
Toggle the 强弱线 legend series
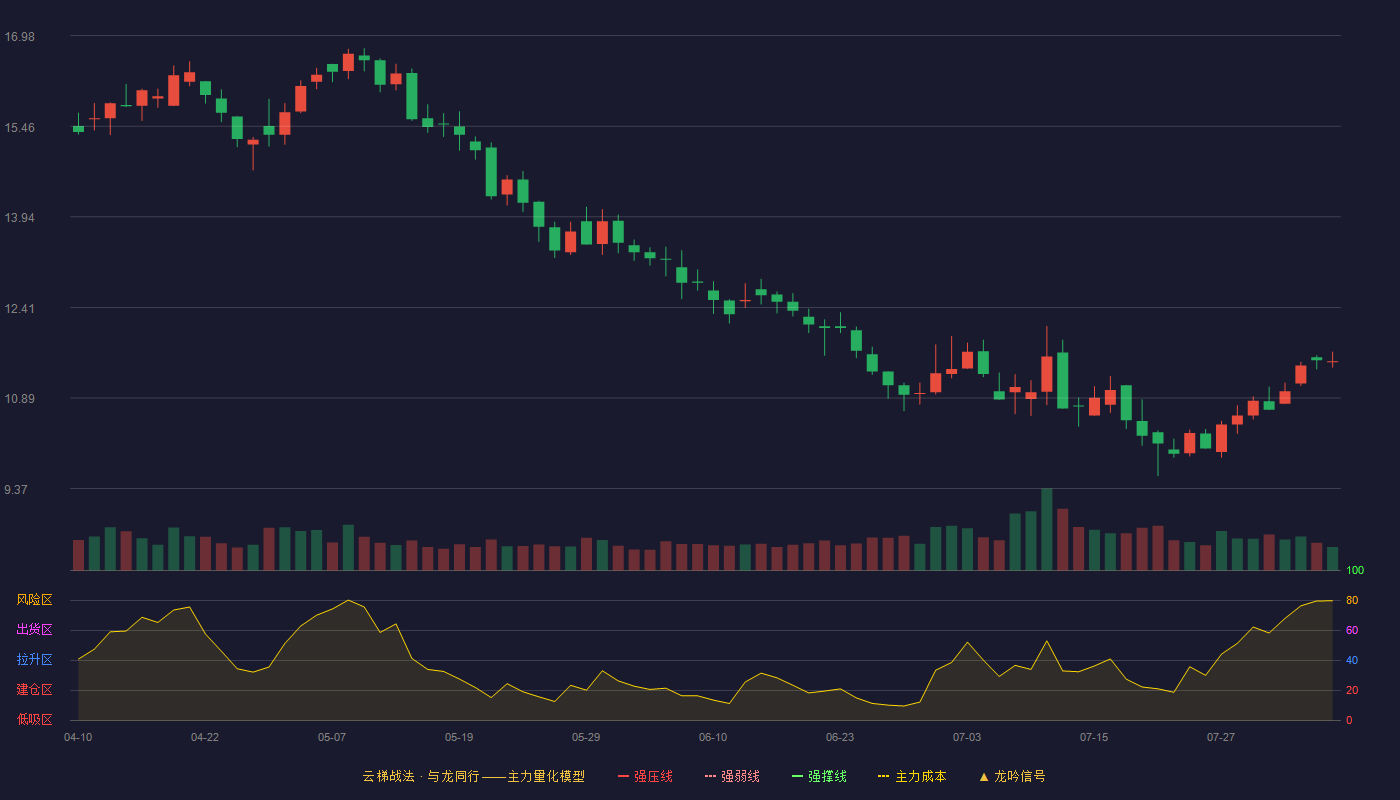click(732, 776)
